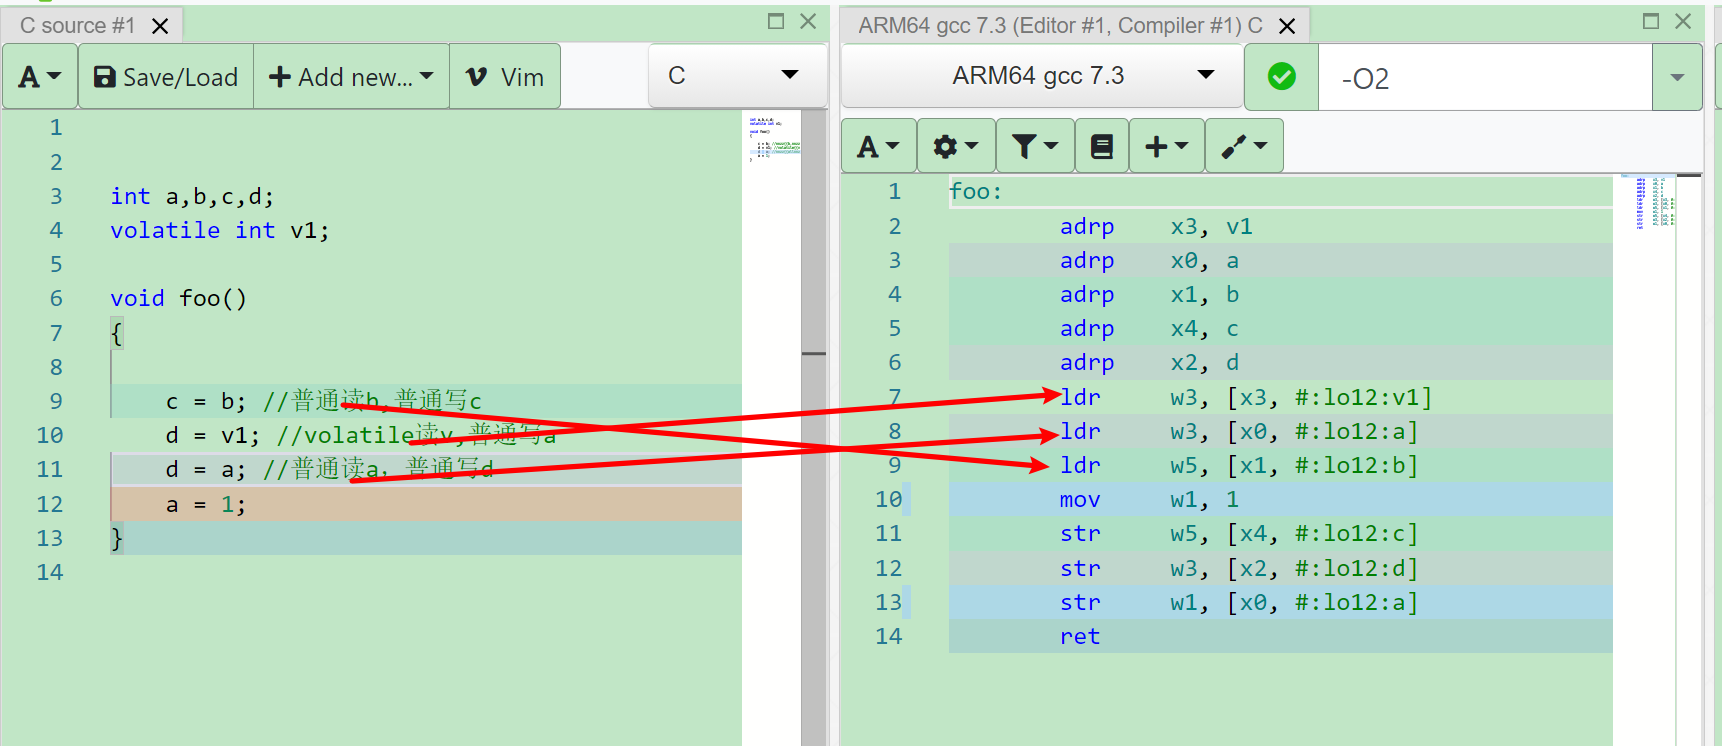Image resolution: width=1722 pixels, height=746 pixels.
Task: Select the ARM64 gcc 7.3 compiler tab
Action: (x=1060, y=26)
